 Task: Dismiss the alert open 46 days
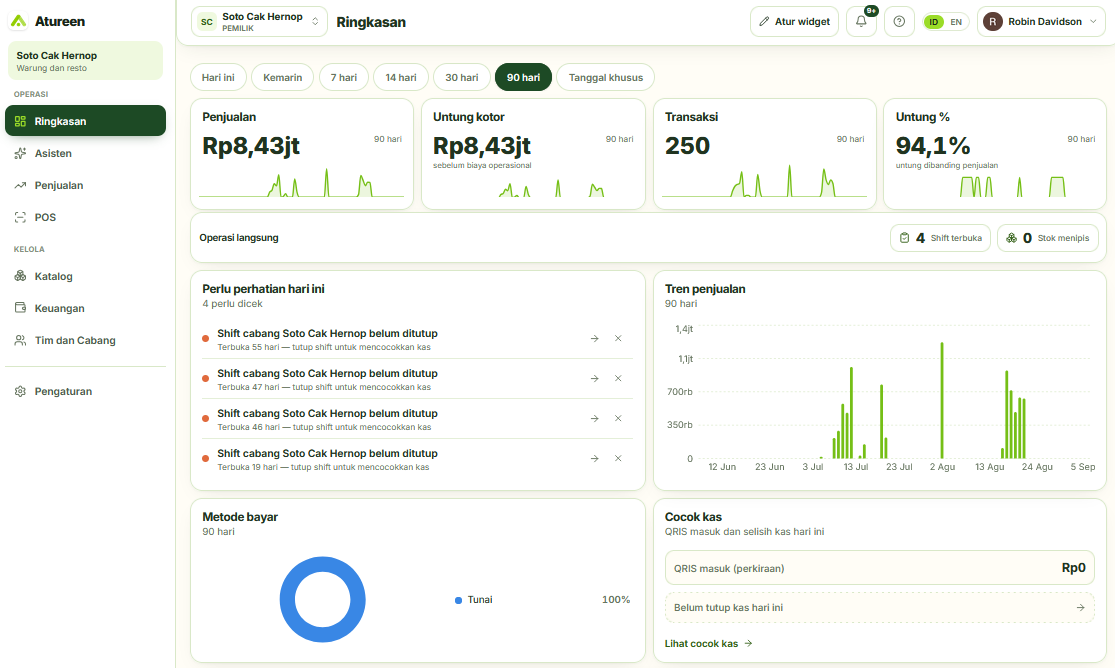pos(618,418)
